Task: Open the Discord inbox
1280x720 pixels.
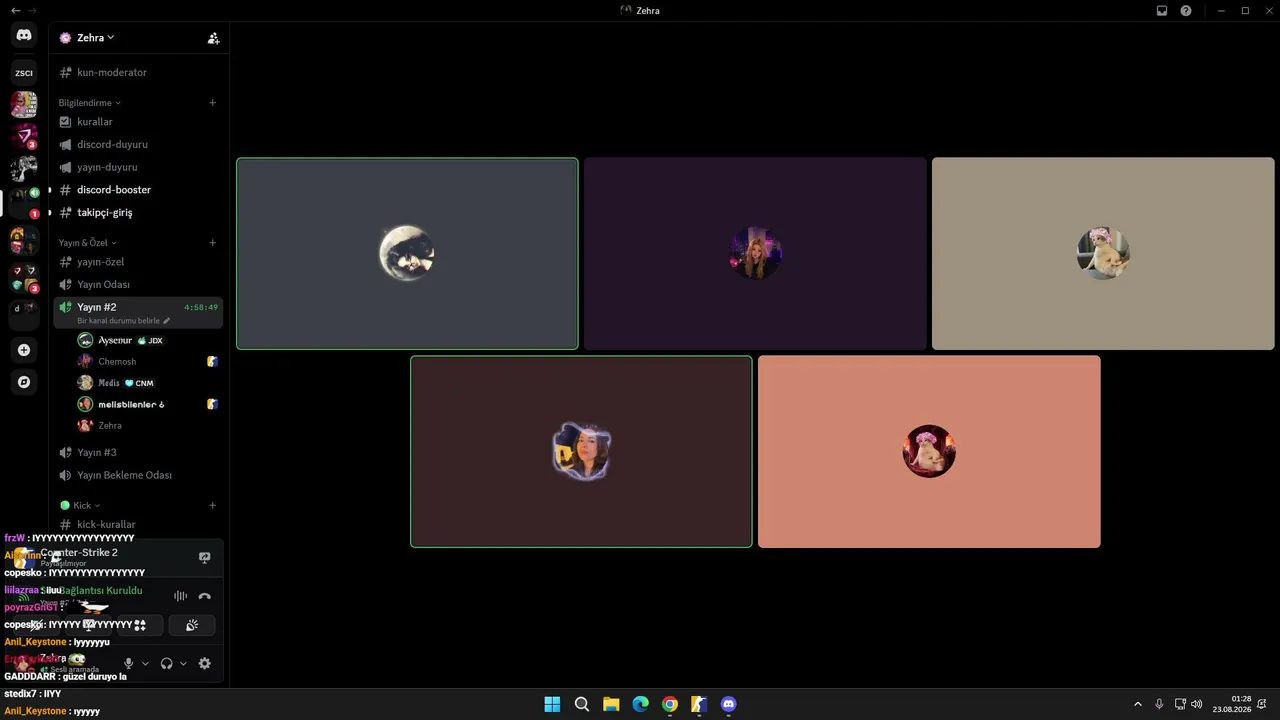Action: [1162, 11]
